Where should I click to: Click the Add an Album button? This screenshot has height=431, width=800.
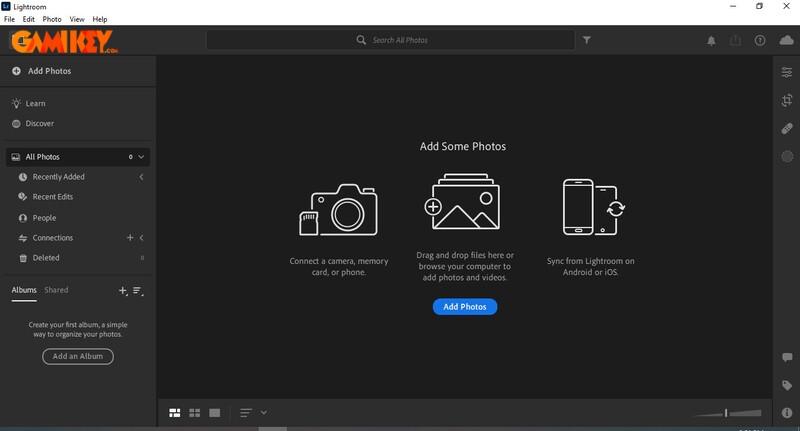(x=78, y=356)
